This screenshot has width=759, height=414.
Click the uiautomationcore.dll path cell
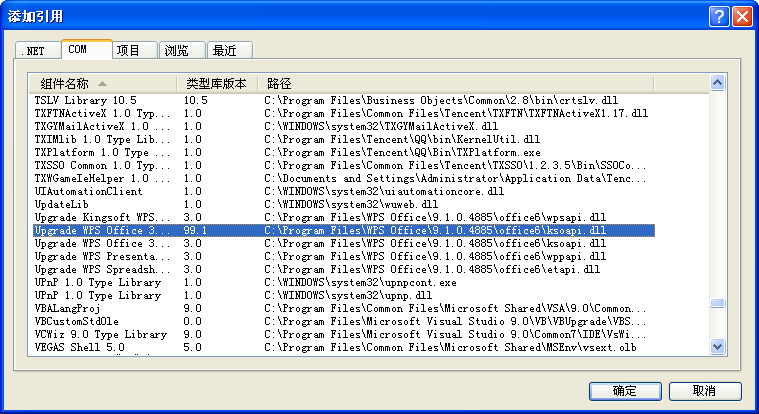pyautogui.click(x=384, y=192)
